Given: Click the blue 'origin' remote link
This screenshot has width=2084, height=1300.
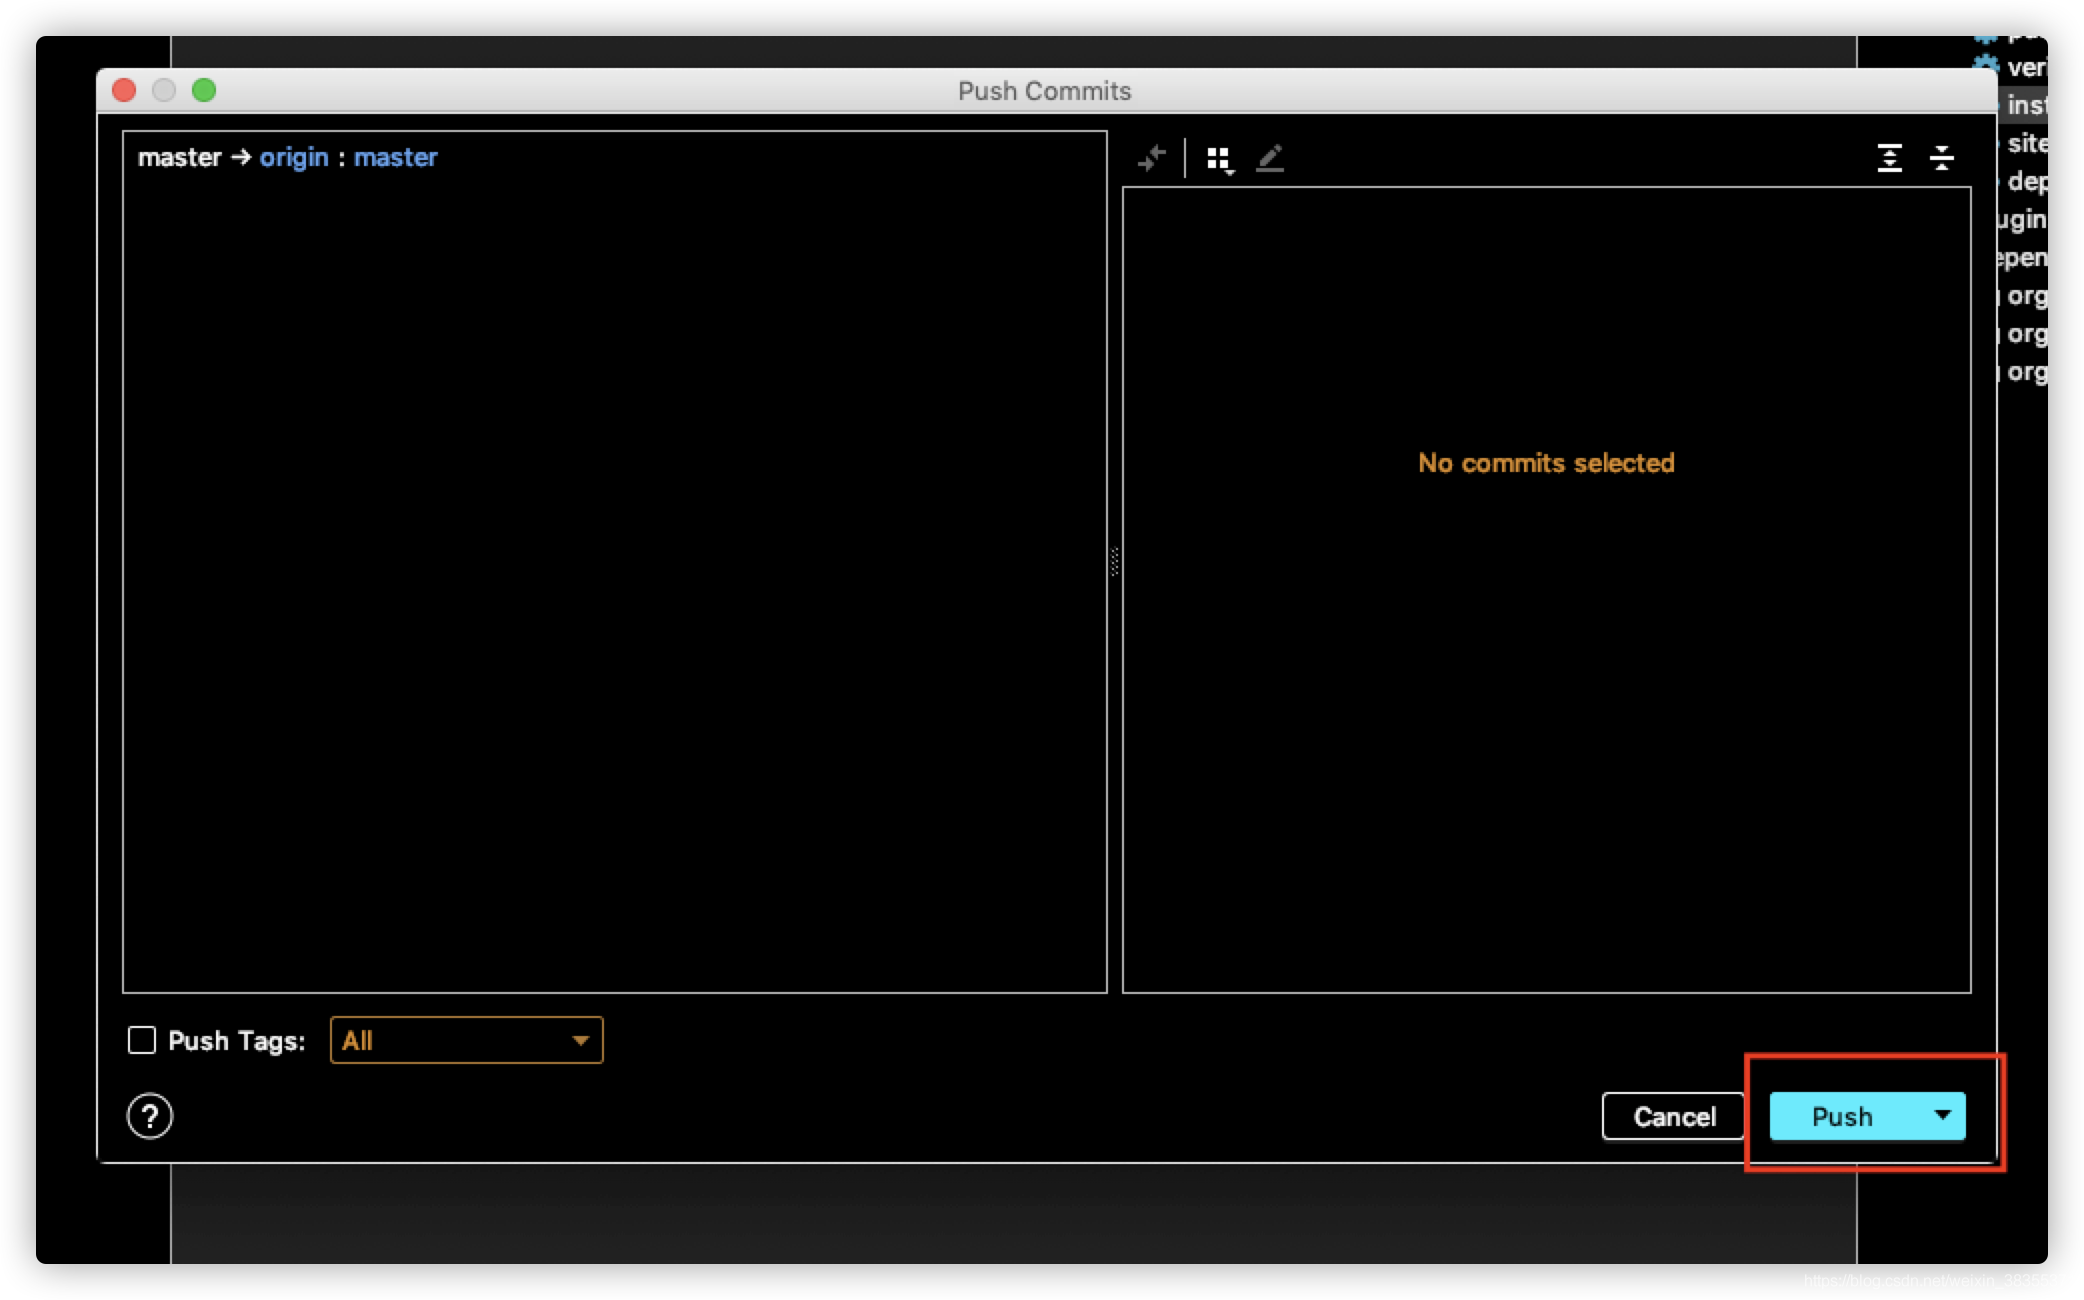Looking at the screenshot, I should click(294, 157).
